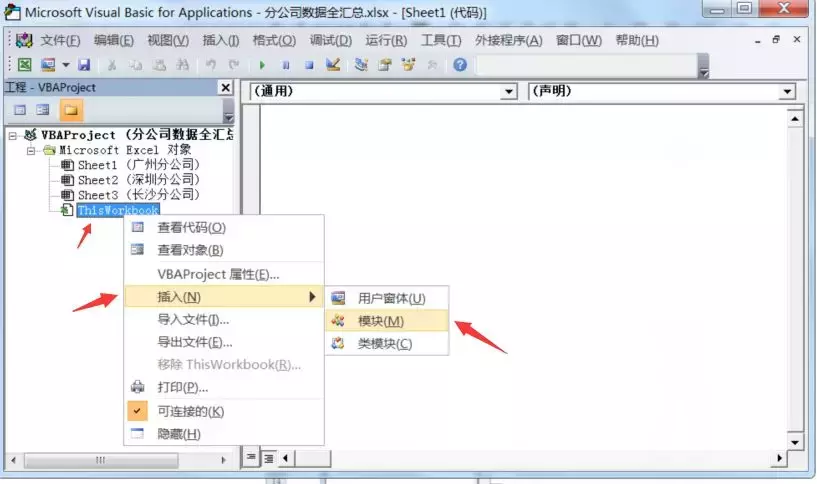Open the 外接程序(A) menu
817x484 pixels.
point(509,40)
